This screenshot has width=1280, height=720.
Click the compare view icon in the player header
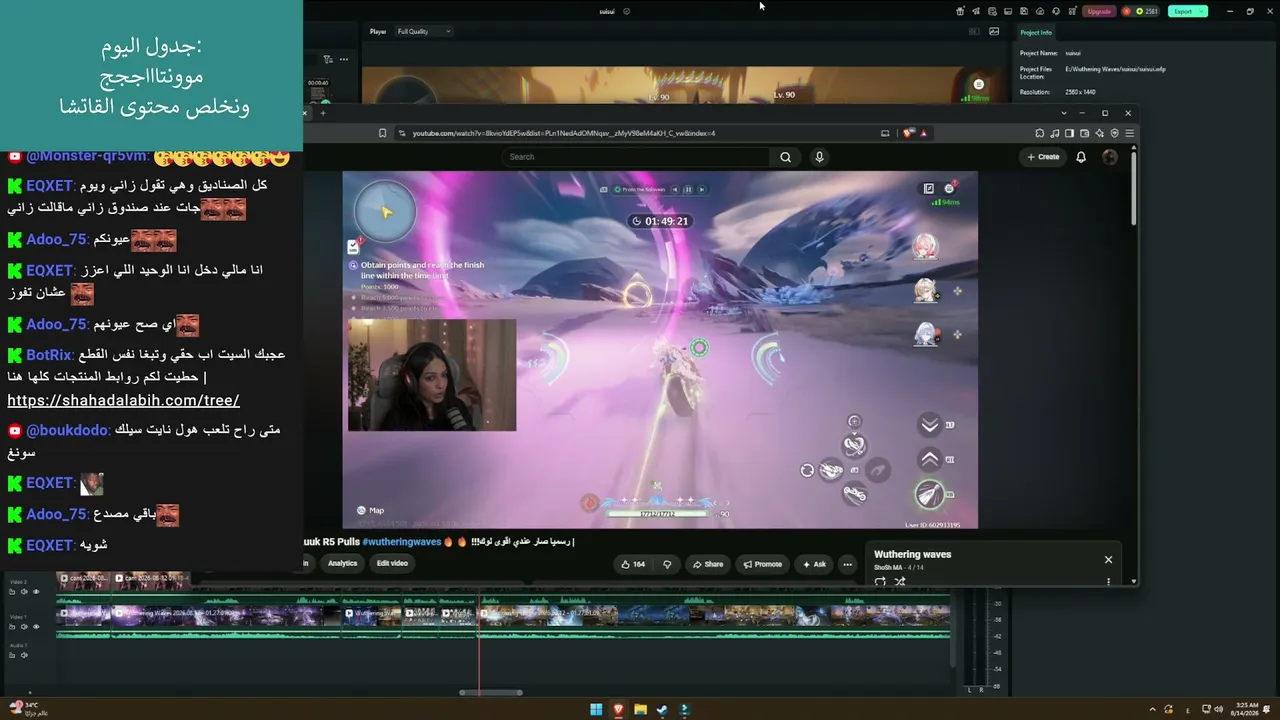(x=974, y=31)
